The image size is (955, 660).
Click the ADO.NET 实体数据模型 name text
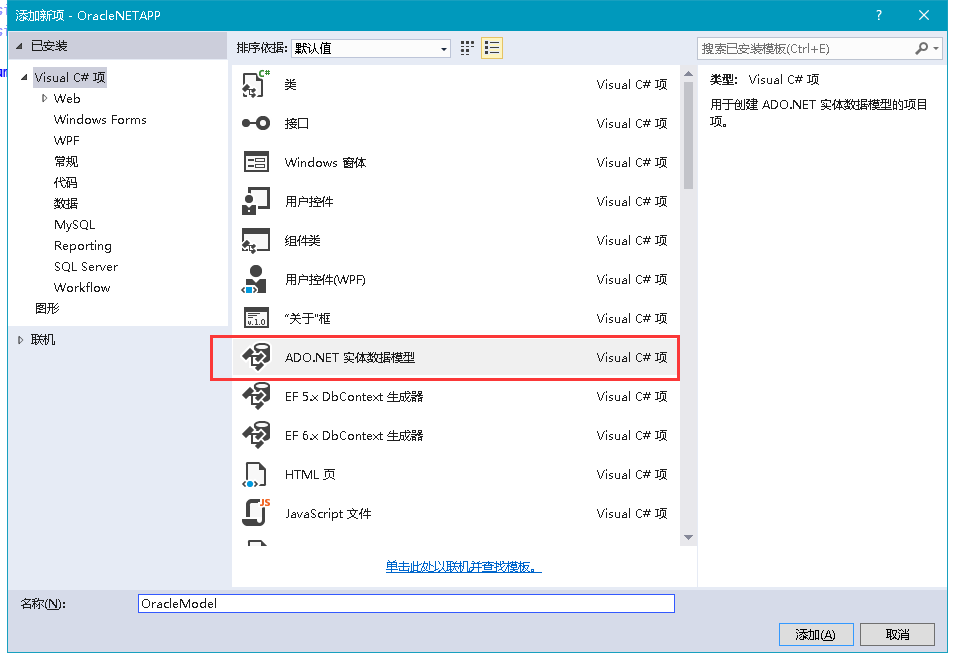point(350,357)
